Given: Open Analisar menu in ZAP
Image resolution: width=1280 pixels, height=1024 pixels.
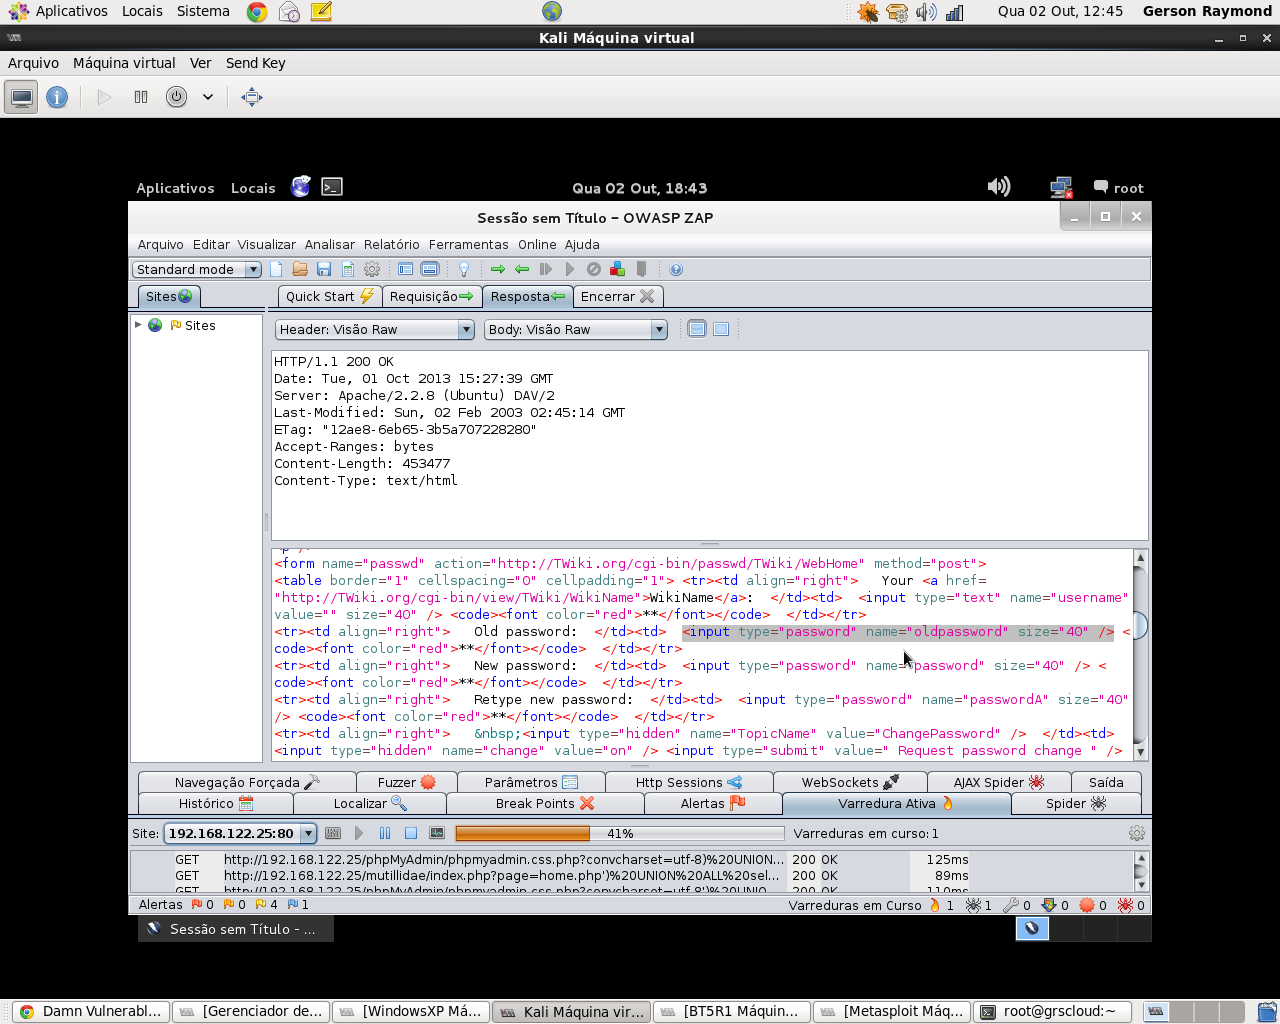Looking at the screenshot, I should pyautogui.click(x=330, y=244).
